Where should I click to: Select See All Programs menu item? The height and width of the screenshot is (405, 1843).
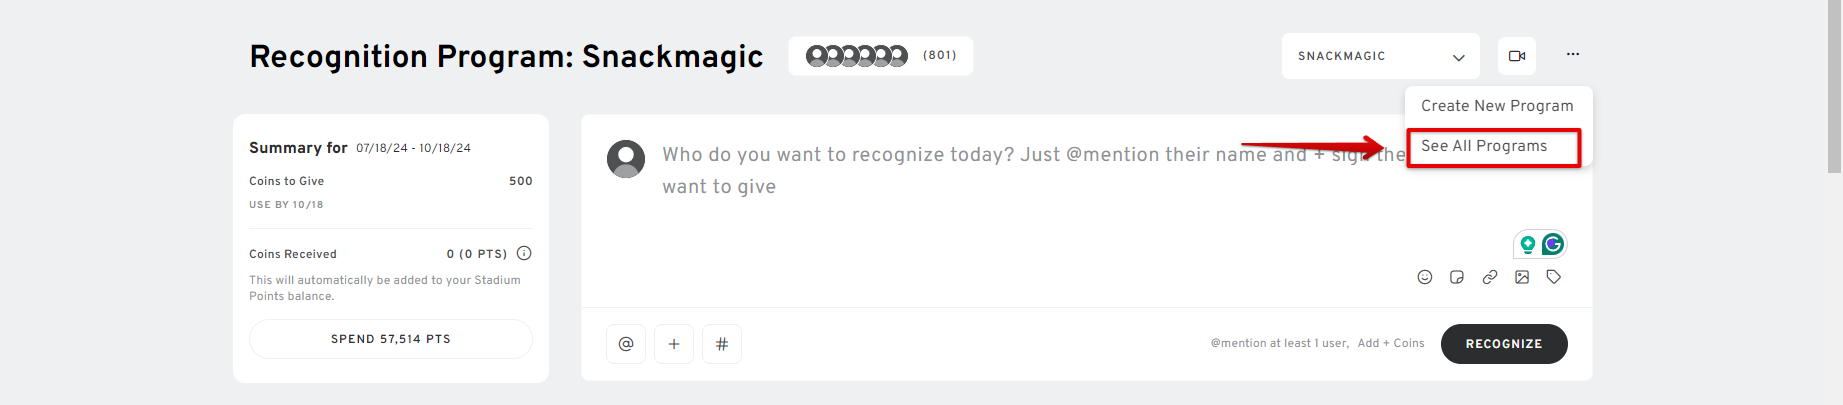(x=1494, y=147)
